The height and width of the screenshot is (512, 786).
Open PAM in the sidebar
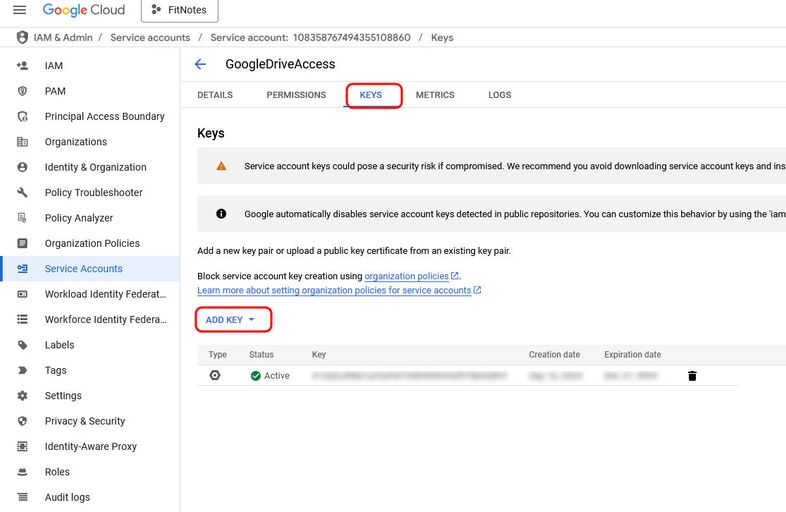coord(55,91)
